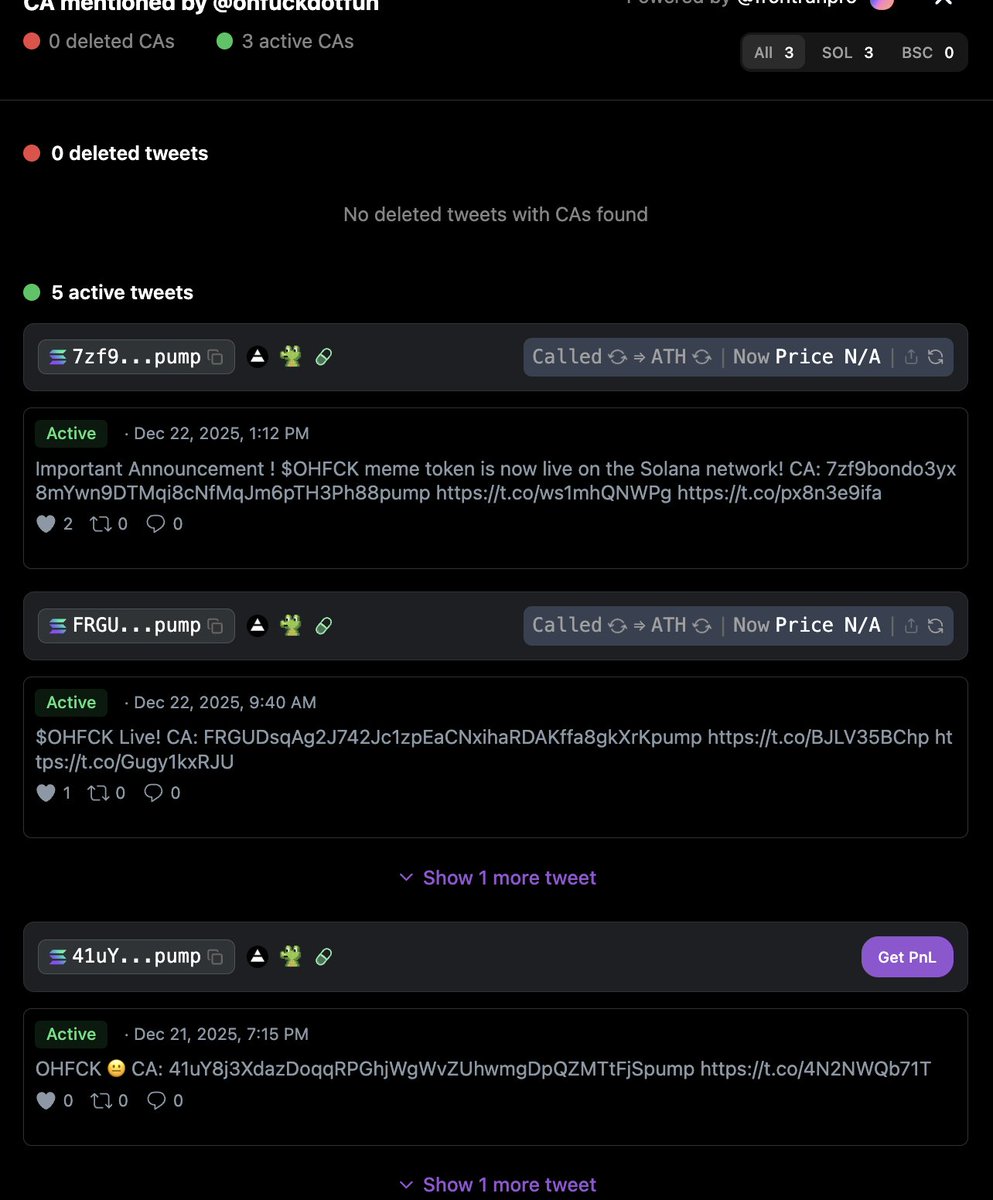This screenshot has height=1200, width=993.
Task: Click Active badge on Dec 21 7:15 PM tweet
Action: 71,1035
